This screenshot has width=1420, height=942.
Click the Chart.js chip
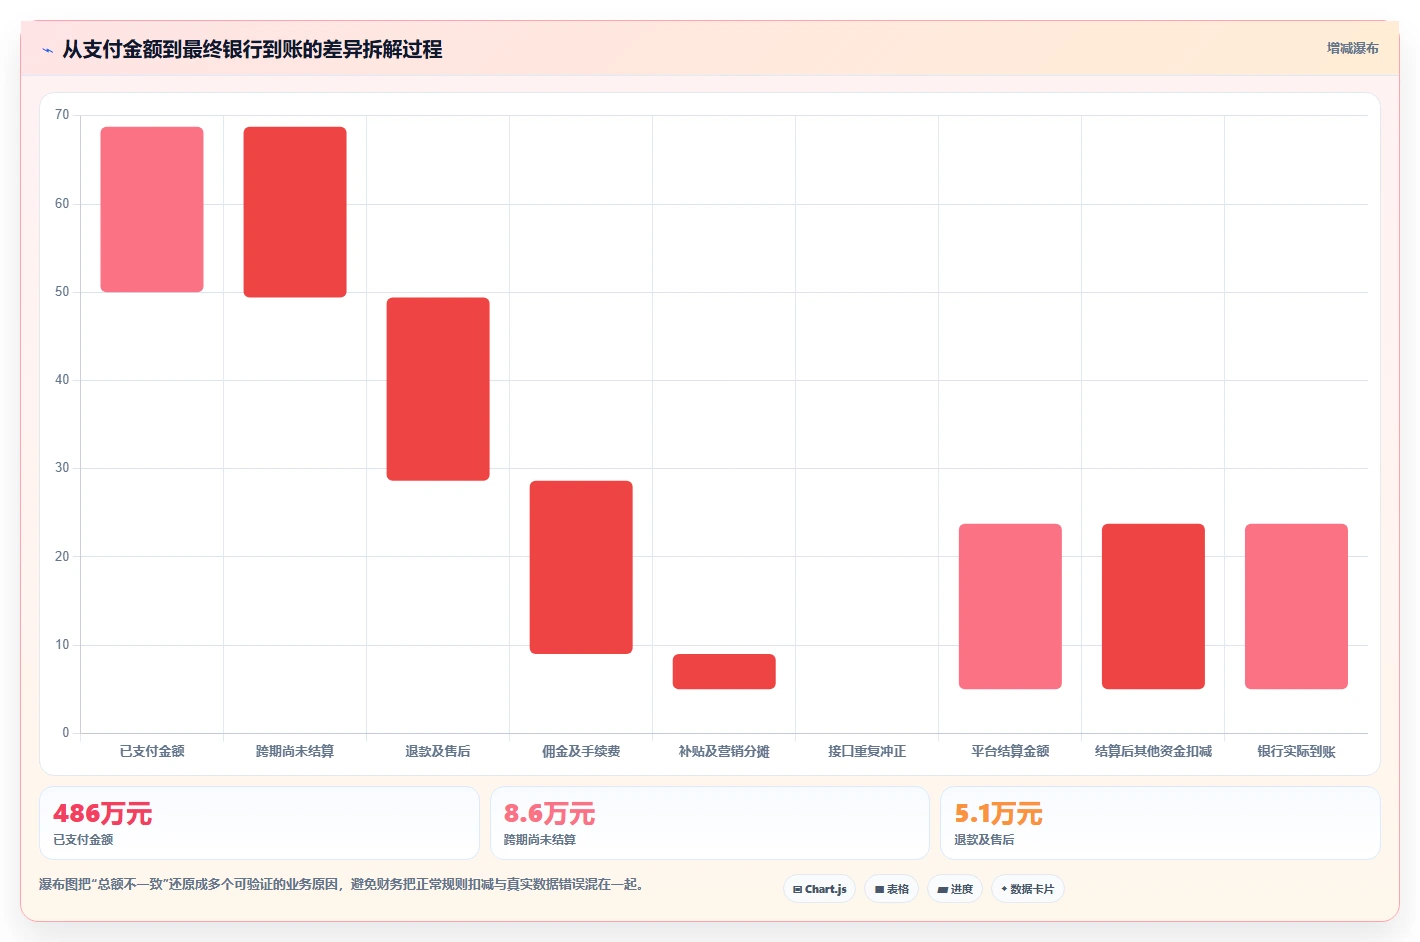pyautogui.click(x=819, y=889)
